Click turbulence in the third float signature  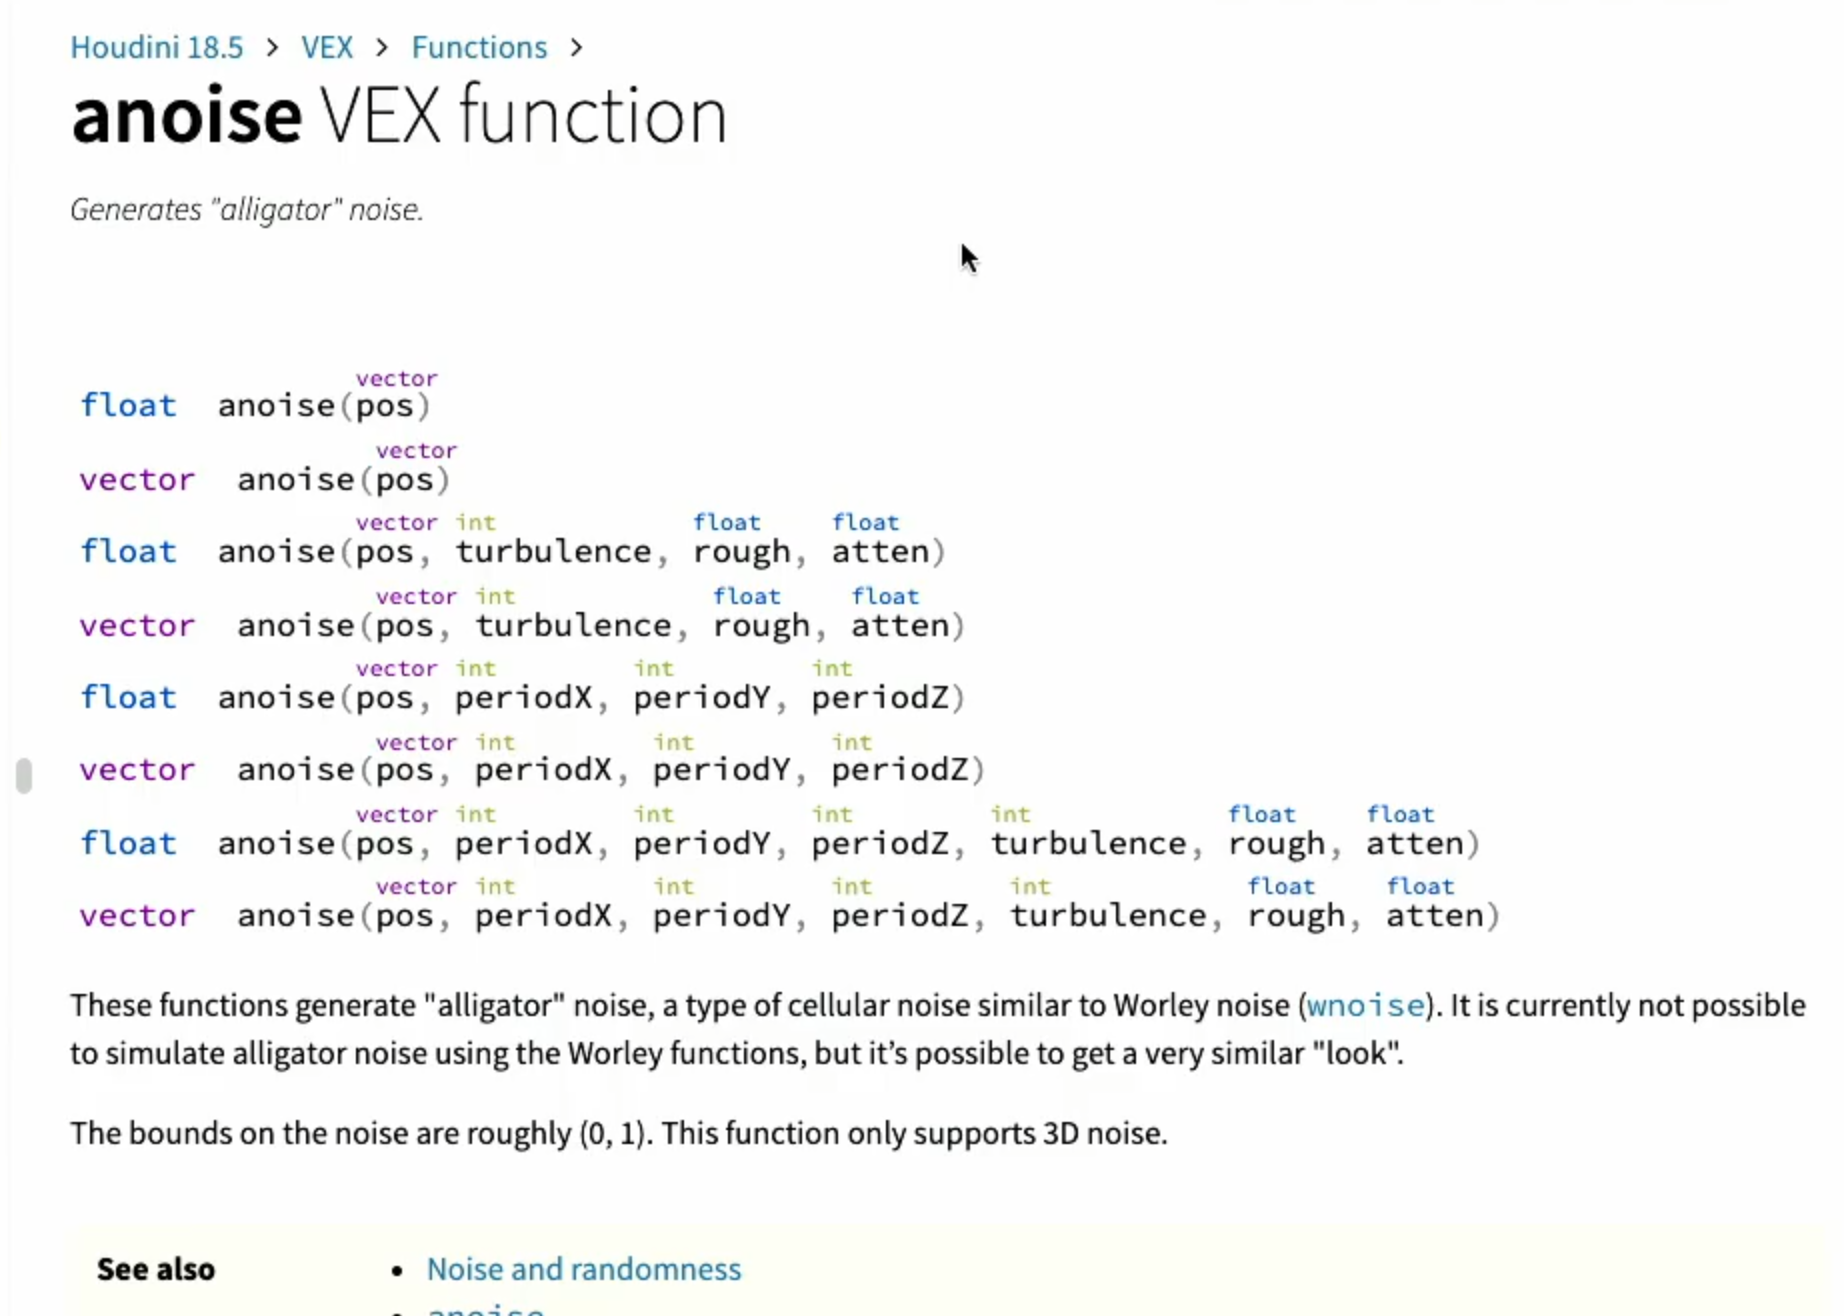[553, 551]
